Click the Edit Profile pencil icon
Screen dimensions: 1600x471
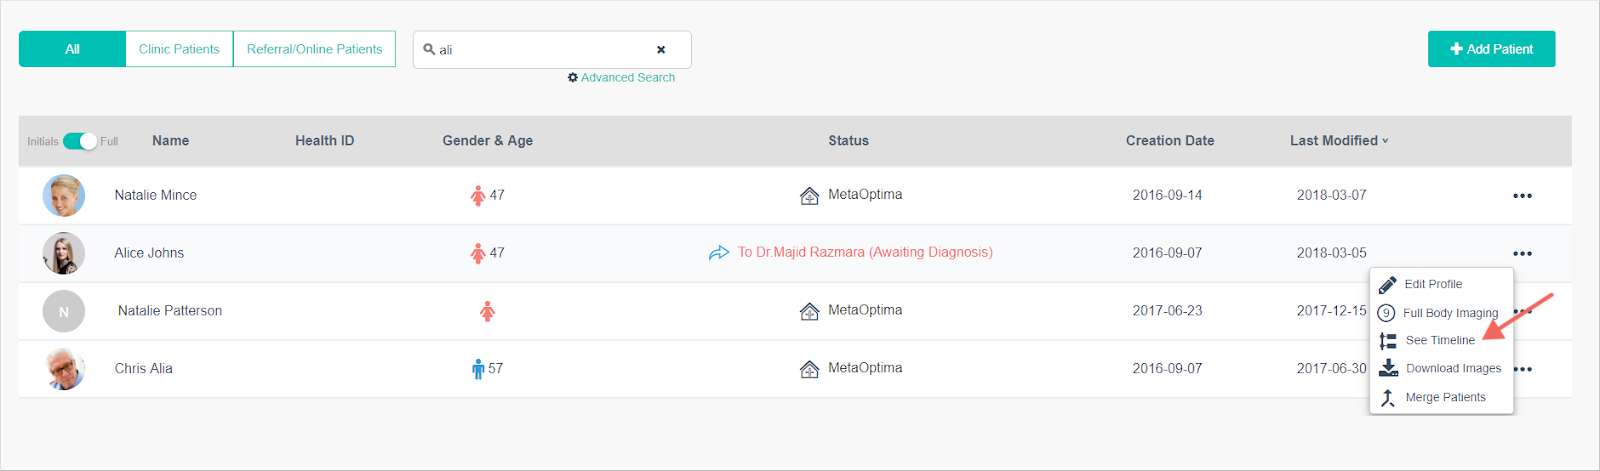pyautogui.click(x=1388, y=285)
